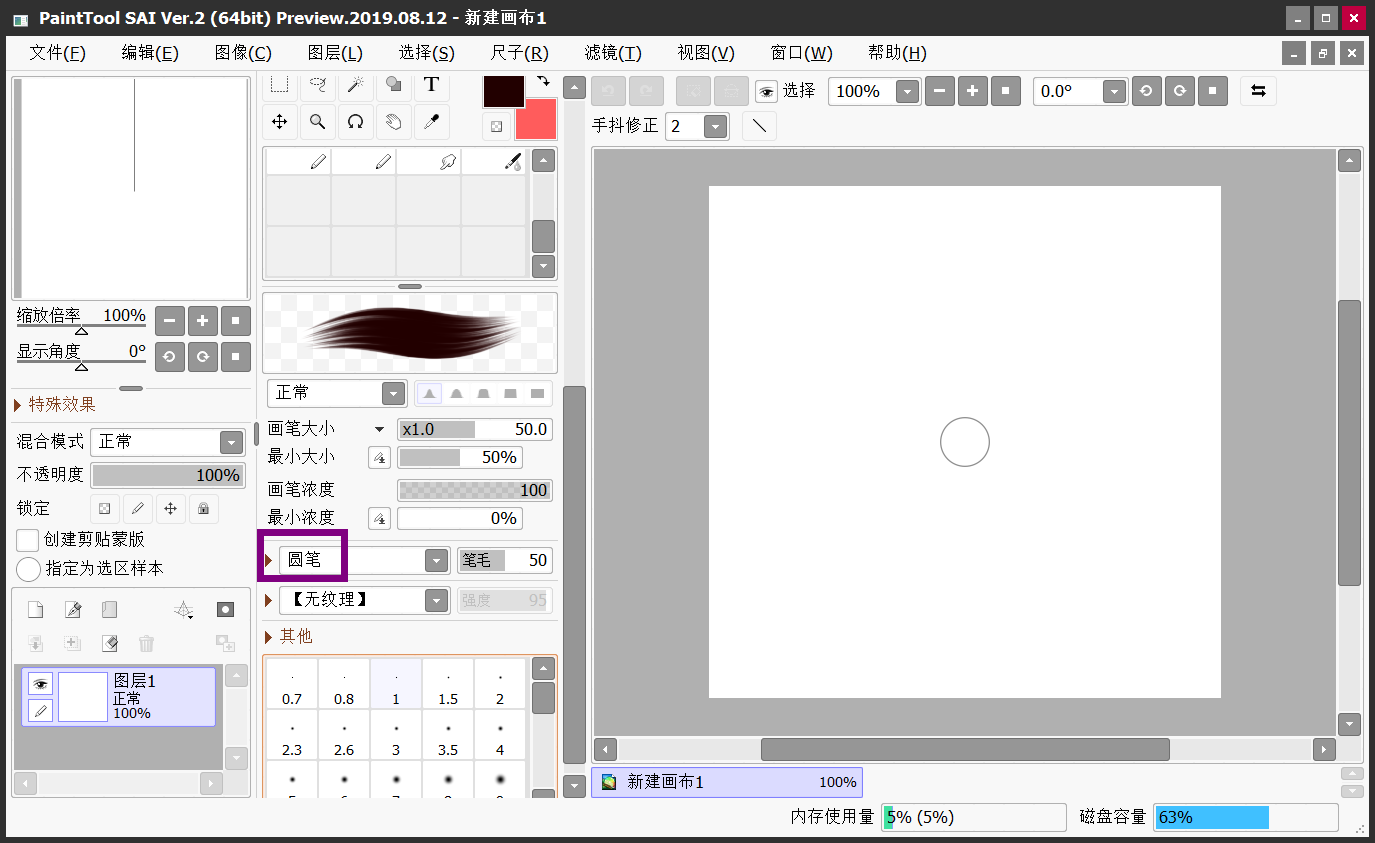This screenshot has width=1375, height=843.
Task: Reset canvas rotation in top toolbar
Action: [1212, 91]
